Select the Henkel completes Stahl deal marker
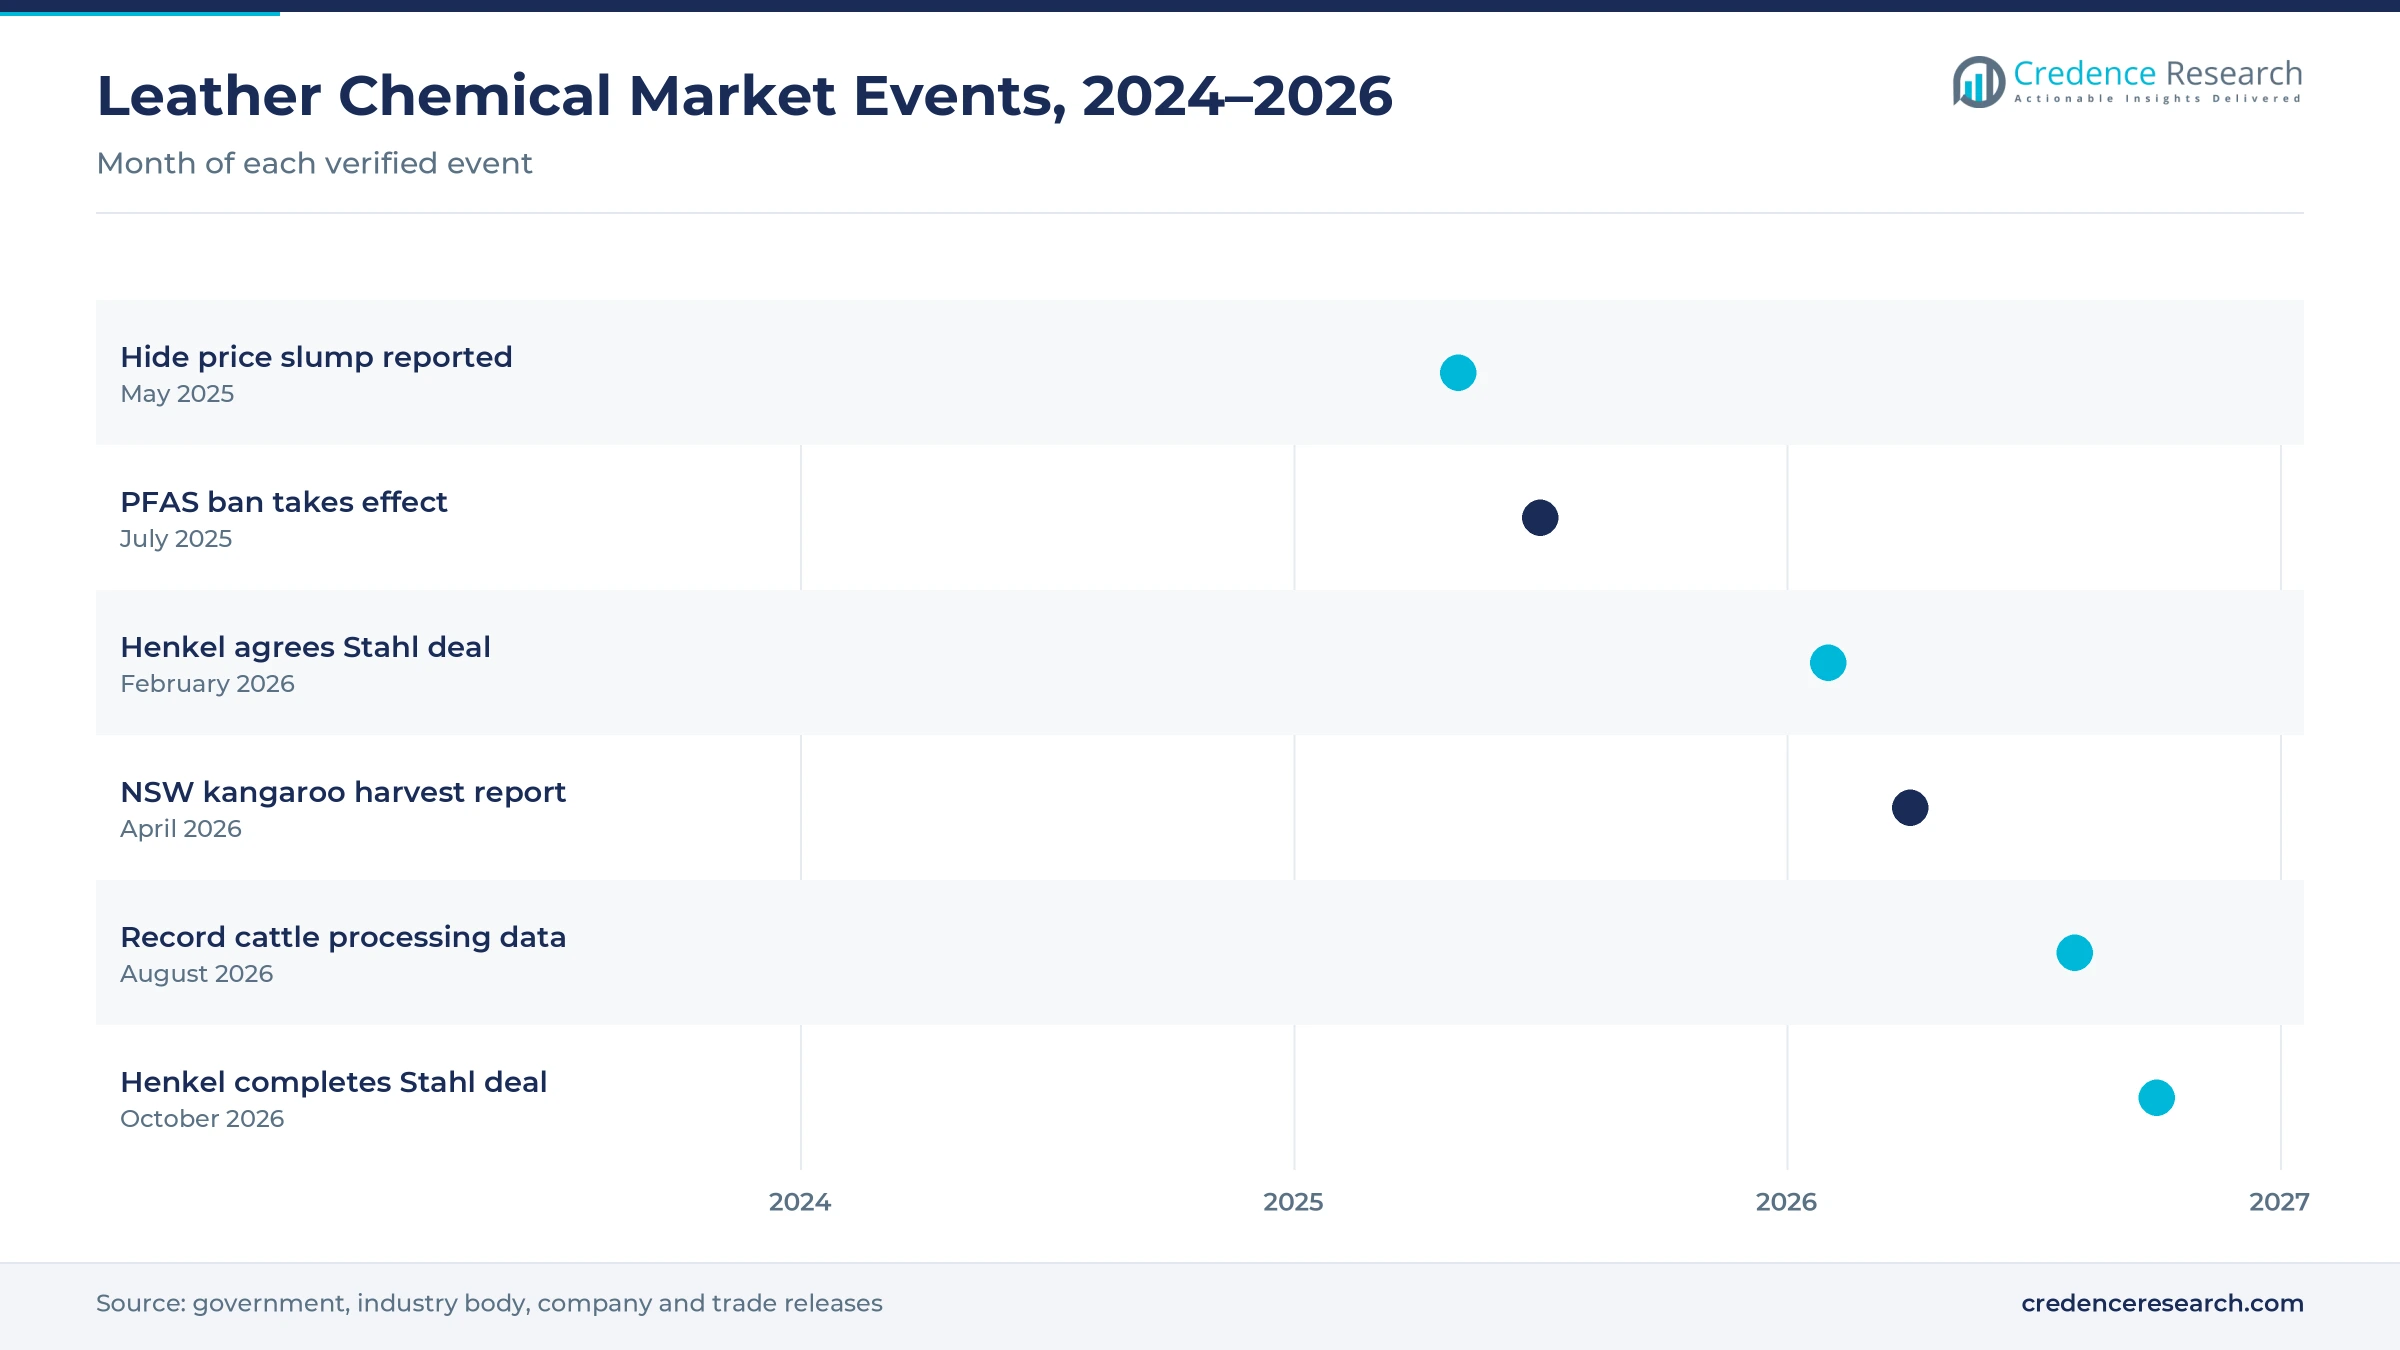This screenshot has height=1350, width=2400. [x=2157, y=1098]
